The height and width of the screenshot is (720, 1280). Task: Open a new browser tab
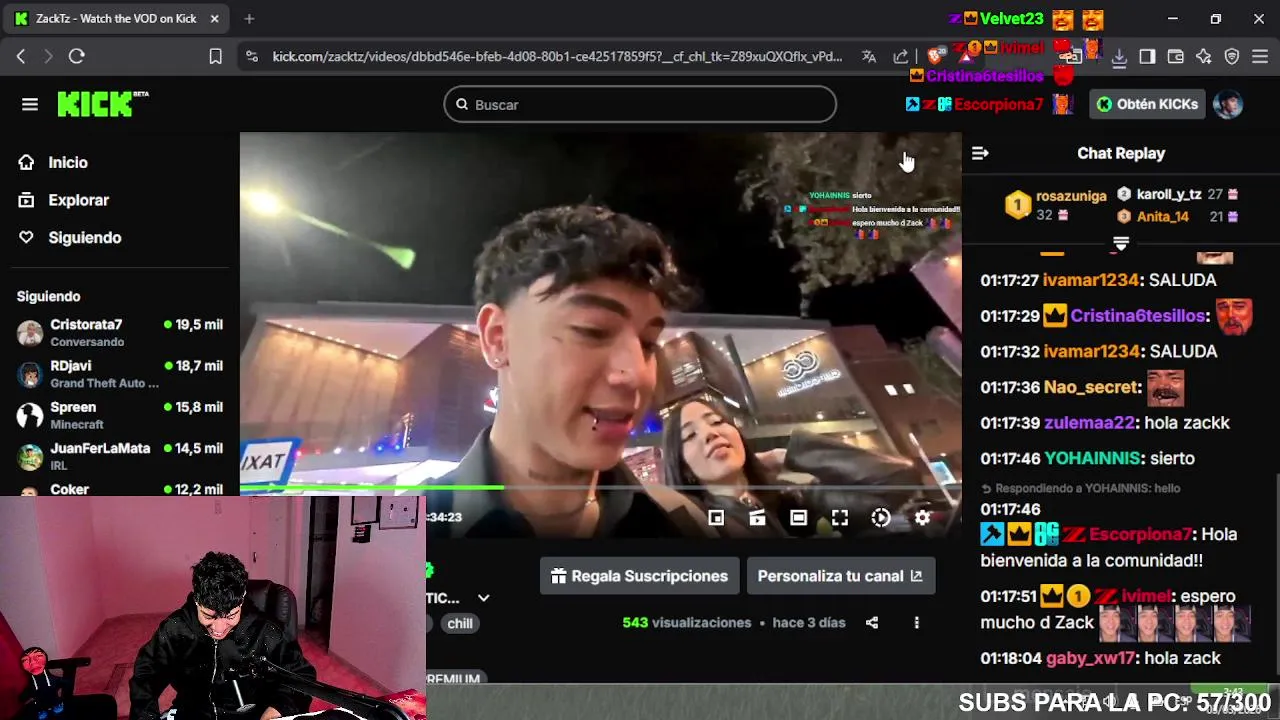click(249, 18)
